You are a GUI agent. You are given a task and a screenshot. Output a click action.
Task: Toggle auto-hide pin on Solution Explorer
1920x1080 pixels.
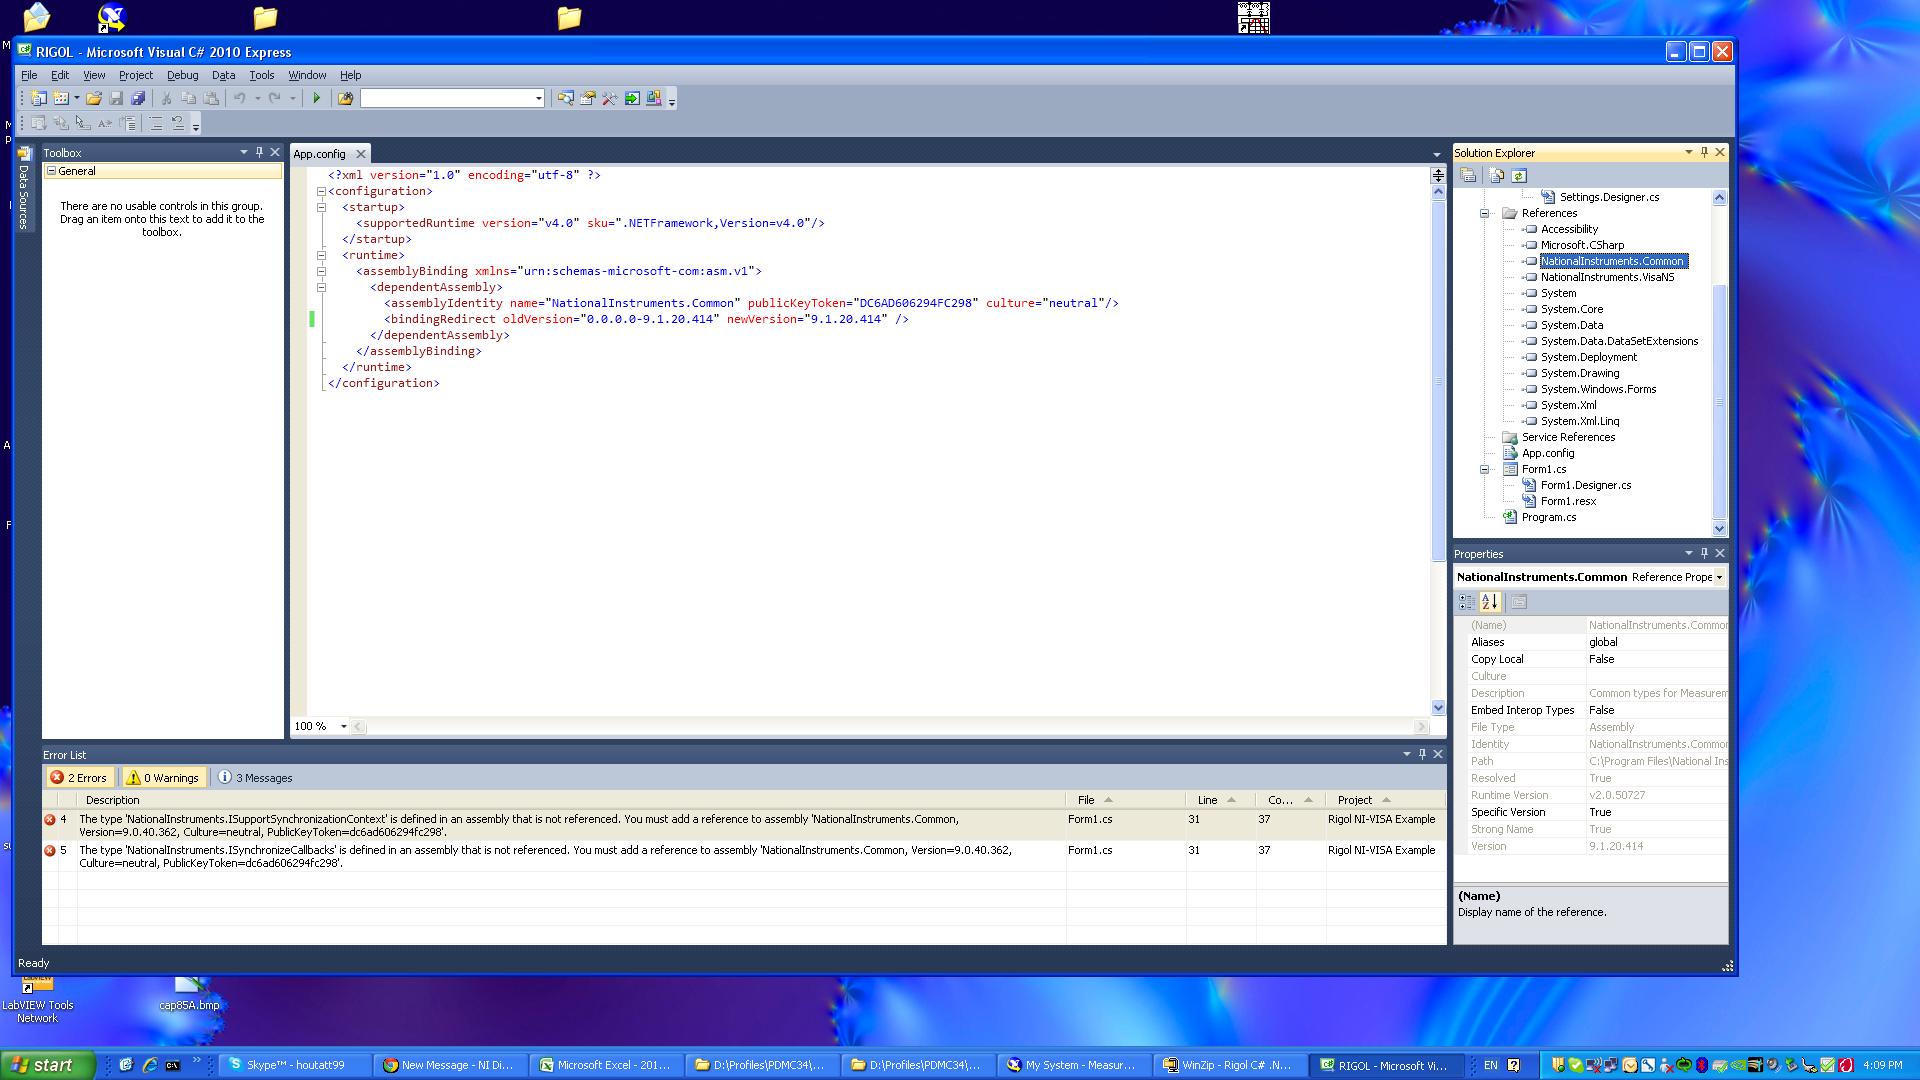pyautogui.click(x=1704, y=152)
